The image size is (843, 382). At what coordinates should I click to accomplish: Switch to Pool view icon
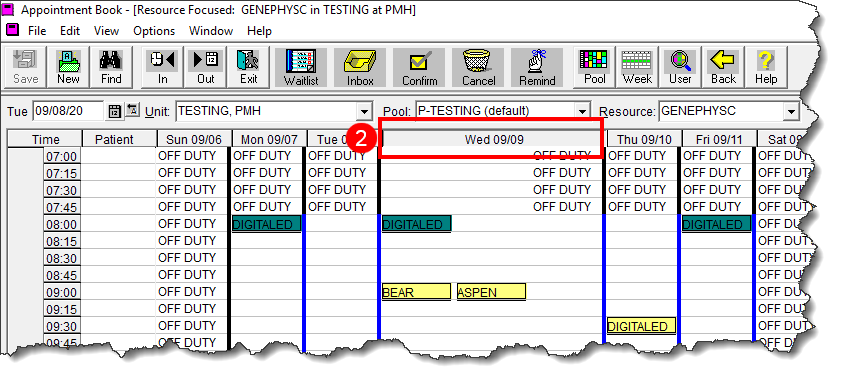pos(594,67)
